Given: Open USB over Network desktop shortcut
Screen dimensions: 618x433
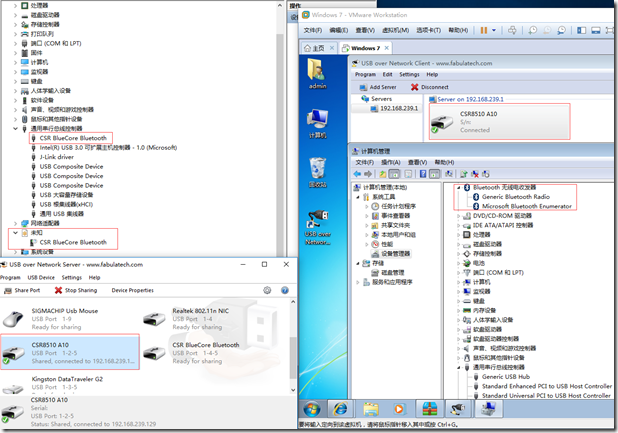Looking at the screenshot, I should [318, 227].
